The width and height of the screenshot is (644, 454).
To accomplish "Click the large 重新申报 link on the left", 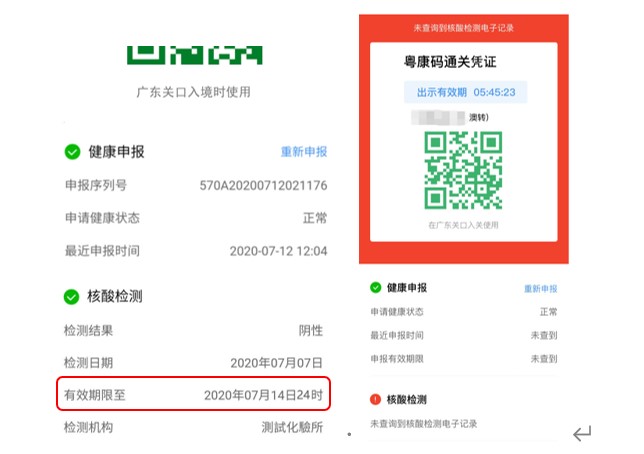I will pyautogui.click(x=304, y=152).
